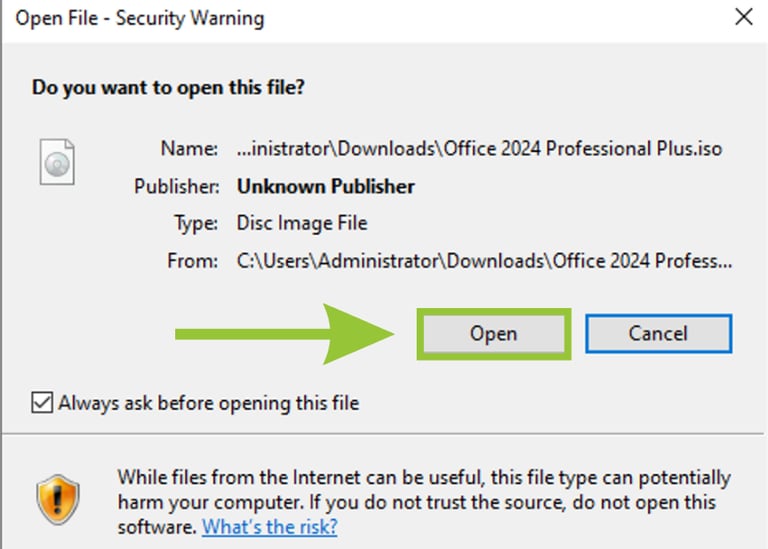768x549 pixels.
Task: Click the green arrow pointing at Open
Action: coord(285,334)
